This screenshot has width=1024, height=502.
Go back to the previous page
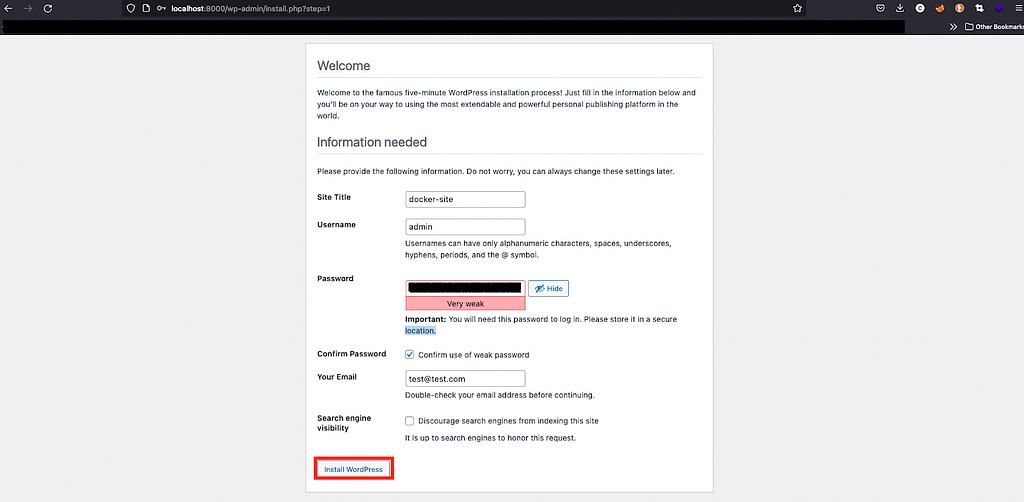pos(8,8)
